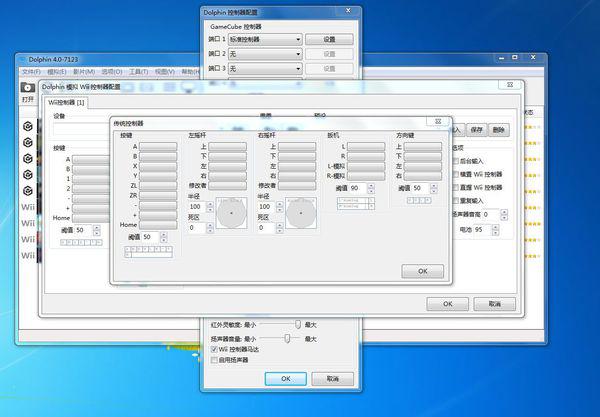Click the L-模拟 mapping button
The image size is (600, 417).
(366, 166)
